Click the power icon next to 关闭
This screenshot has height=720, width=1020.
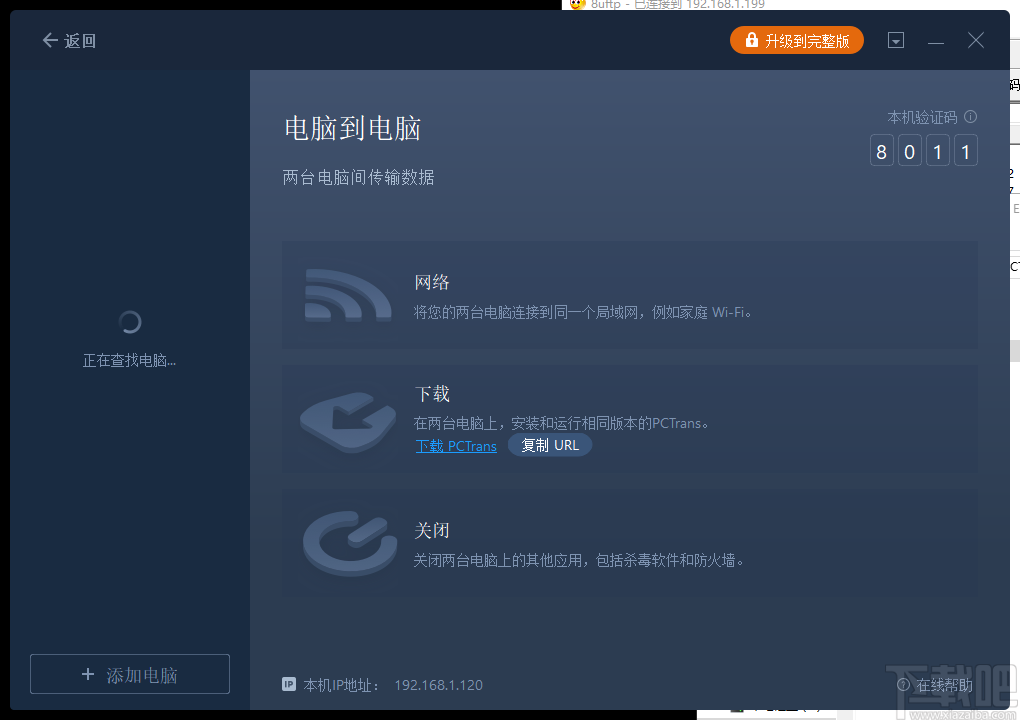coord(348,543)
